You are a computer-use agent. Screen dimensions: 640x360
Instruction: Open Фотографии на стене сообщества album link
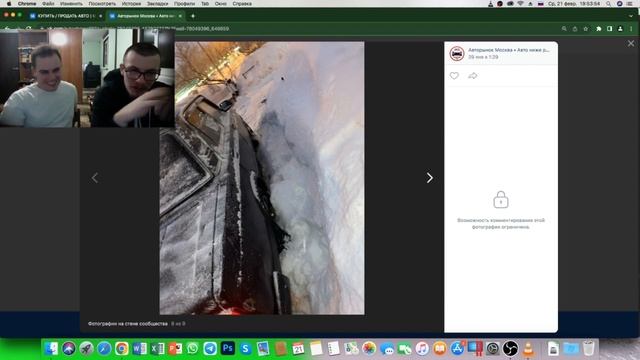coord(128,324)
